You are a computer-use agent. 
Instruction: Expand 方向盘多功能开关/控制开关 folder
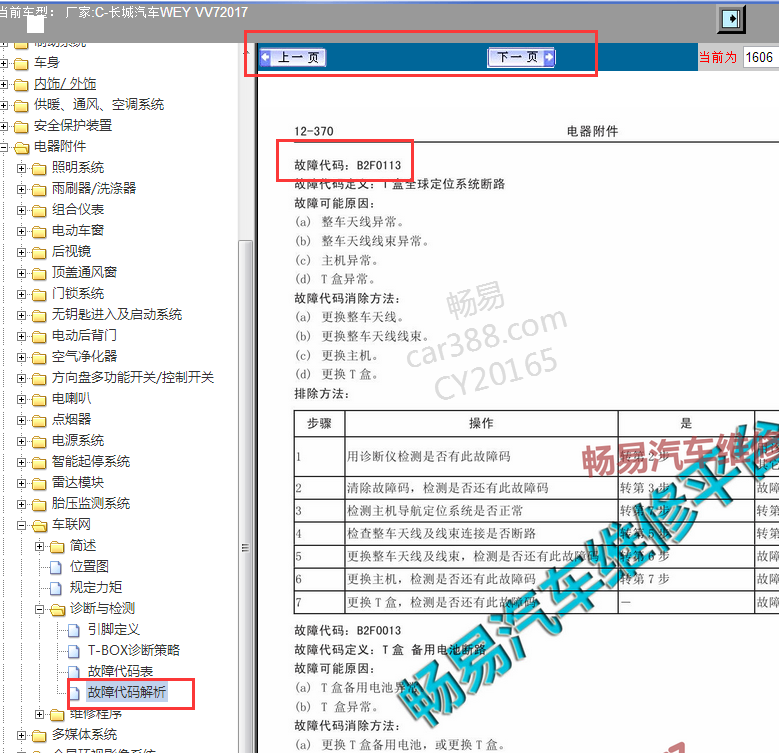point(21,378)
